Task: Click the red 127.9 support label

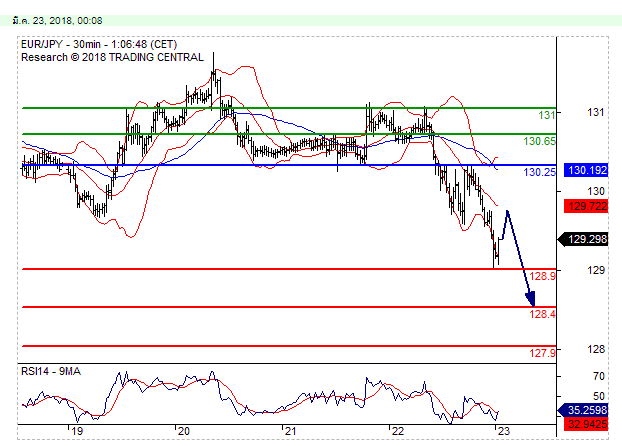Action: coord(542,353)
